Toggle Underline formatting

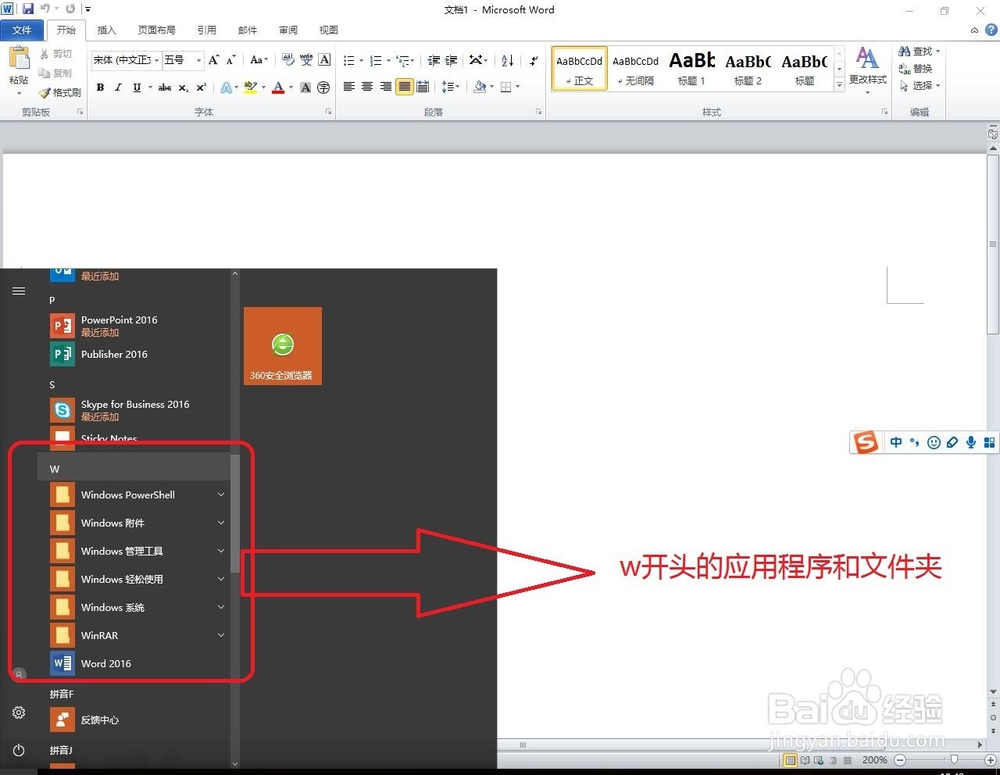[x=136, y=87]
